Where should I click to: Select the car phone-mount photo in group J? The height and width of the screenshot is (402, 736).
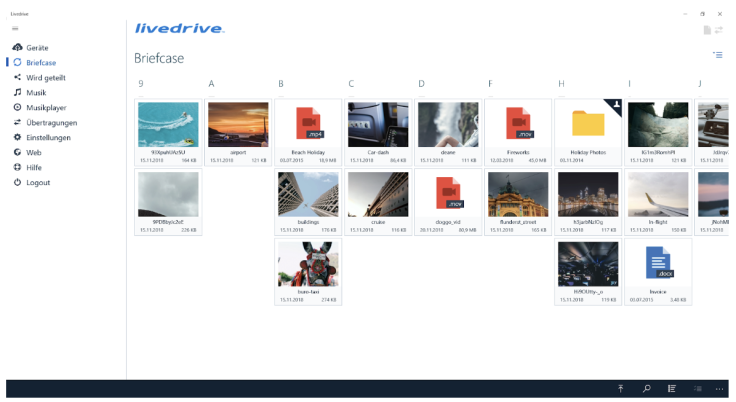(x=713, y=125)
